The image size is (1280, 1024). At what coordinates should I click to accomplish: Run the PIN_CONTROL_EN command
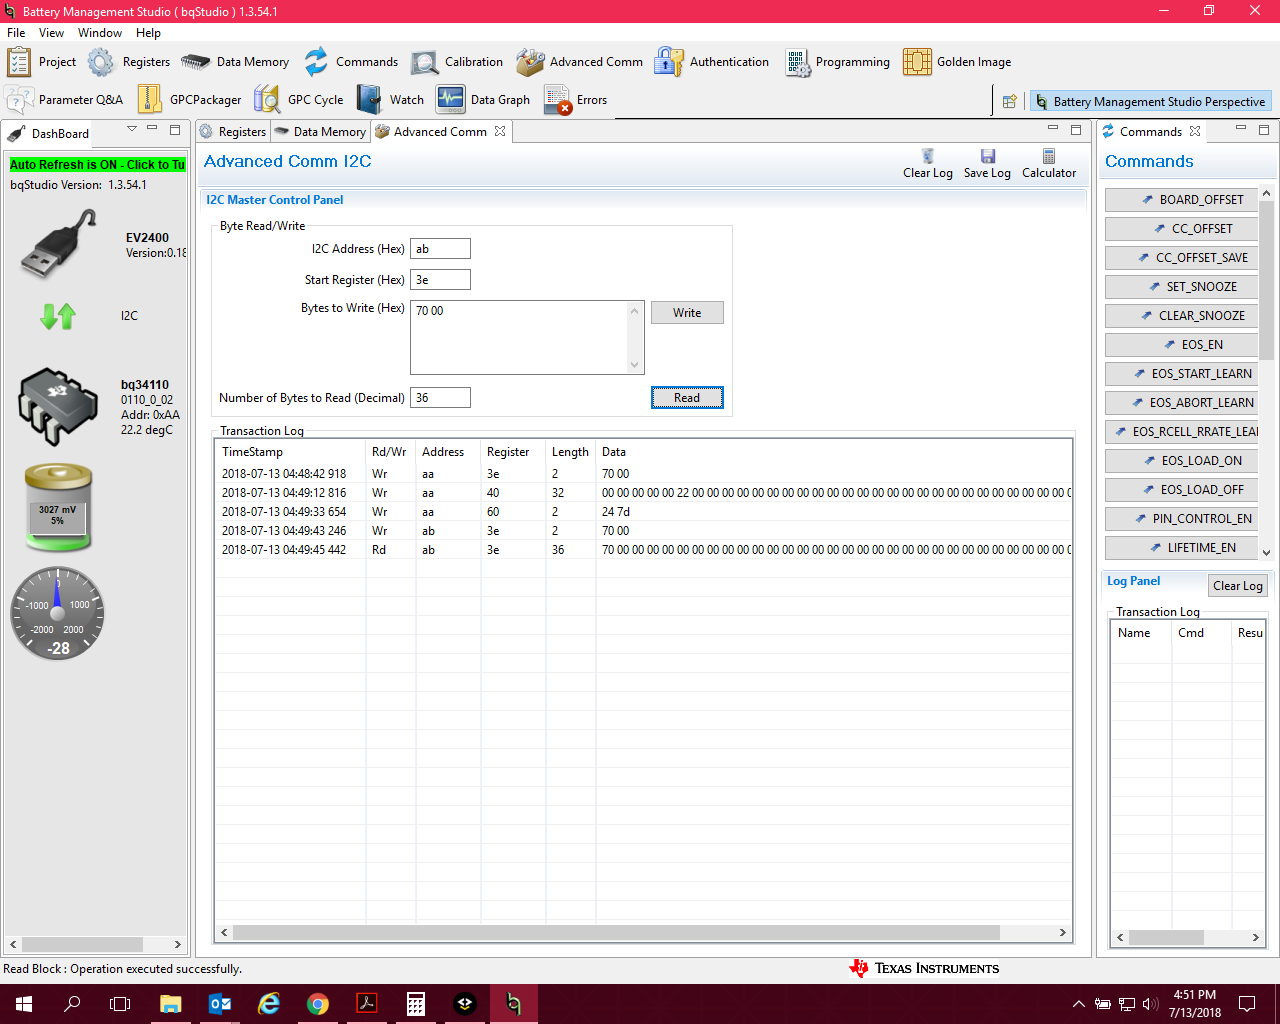coord(1180,519)
